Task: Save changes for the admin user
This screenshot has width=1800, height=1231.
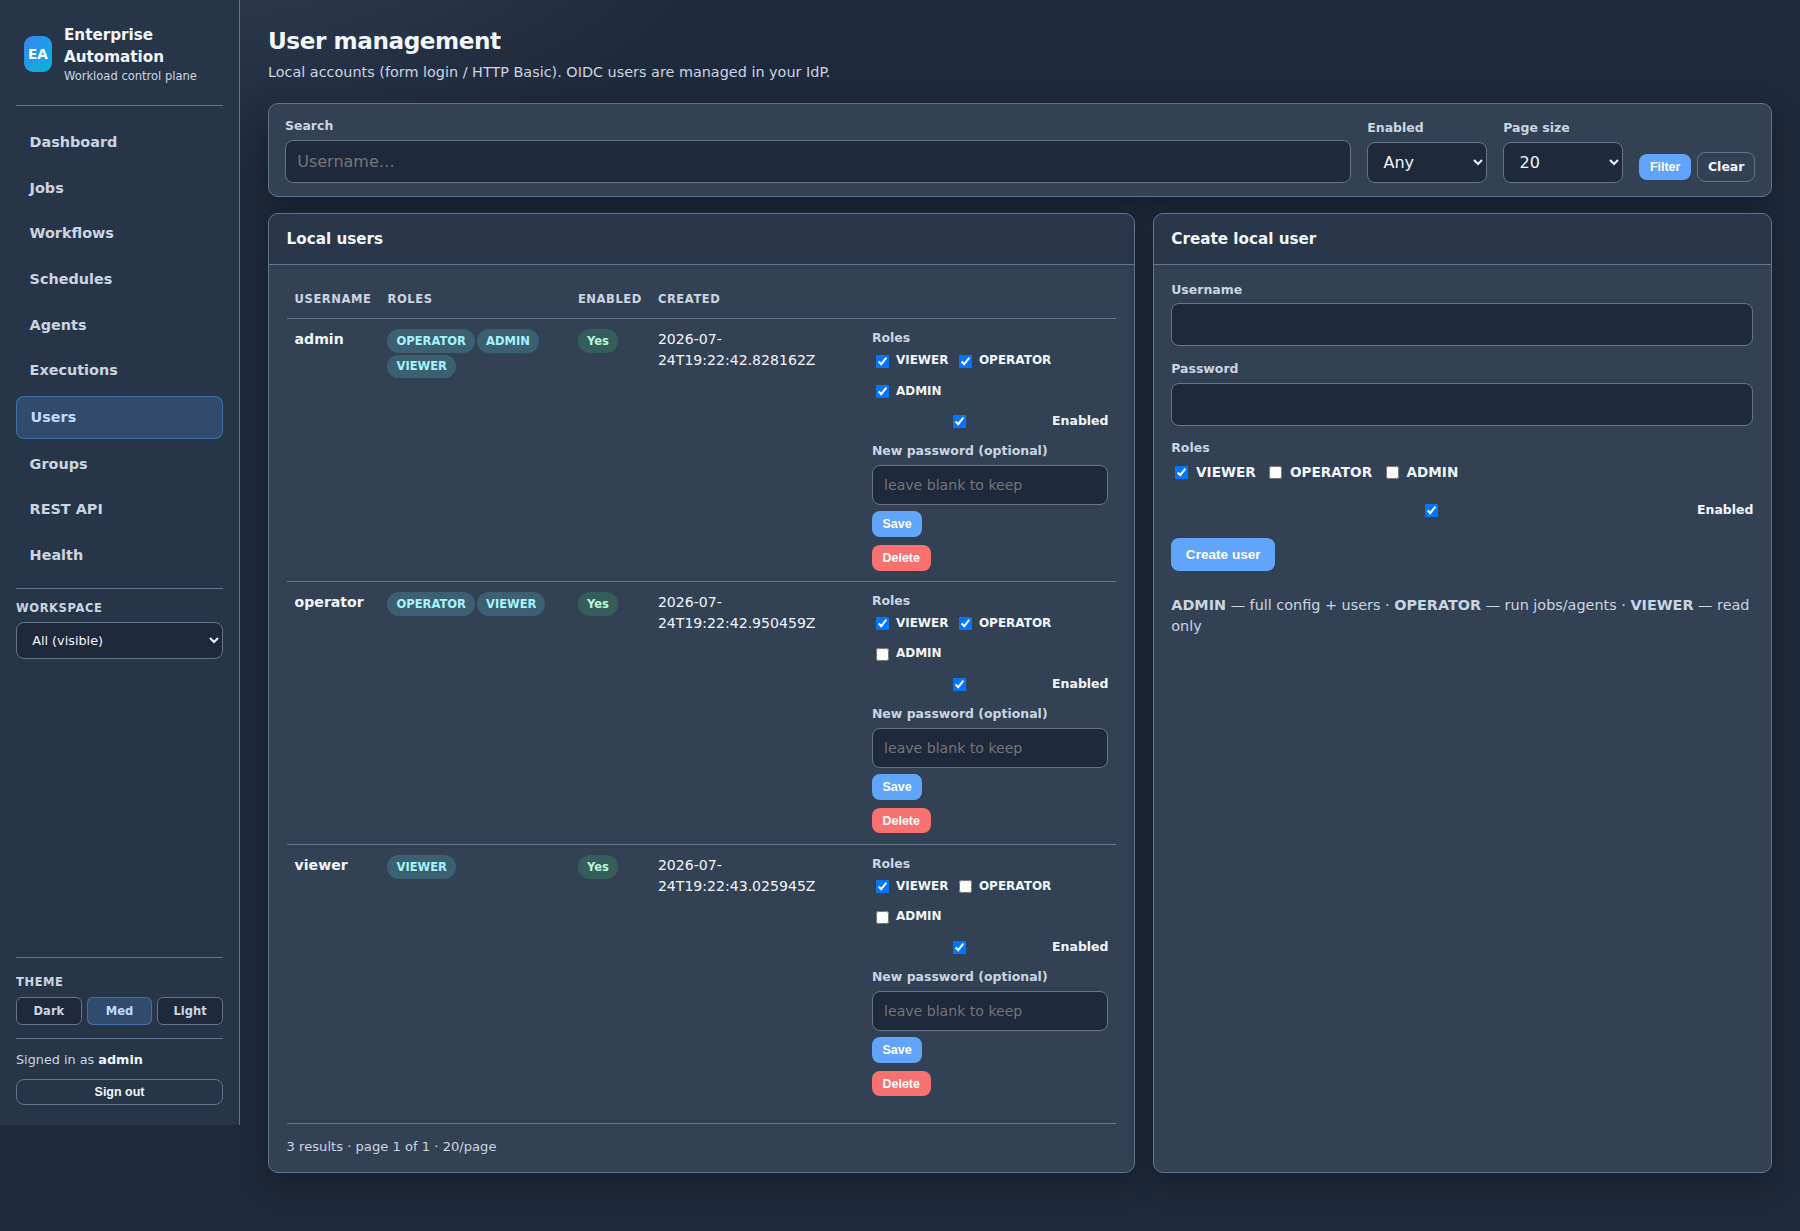Action: [897, 524]
